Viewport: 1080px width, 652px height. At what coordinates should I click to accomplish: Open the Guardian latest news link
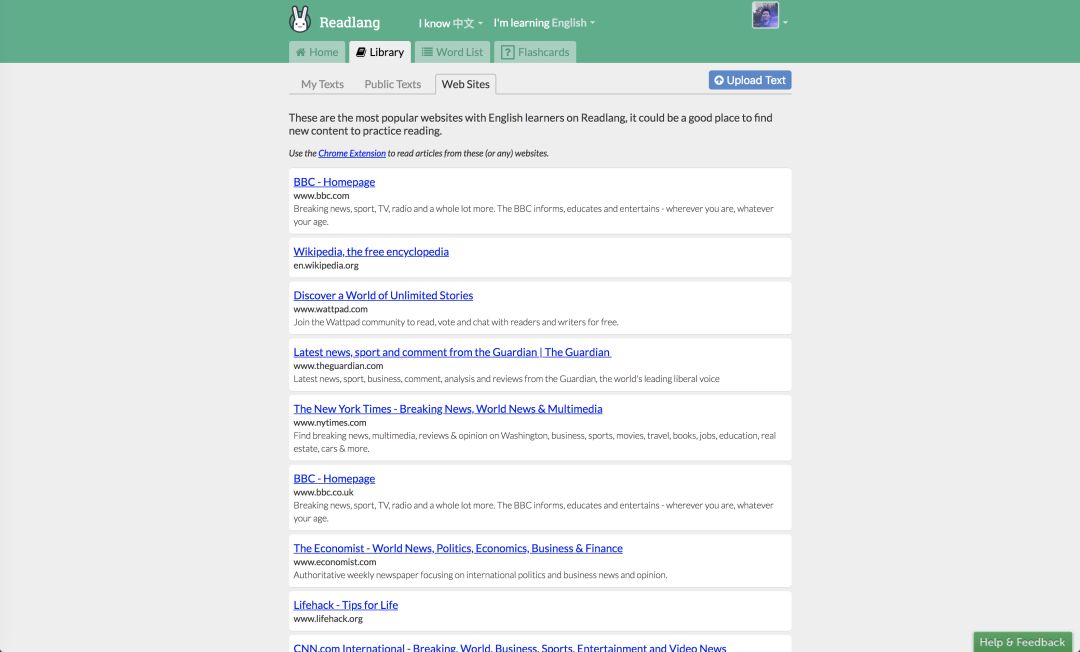(x=452, y=352)
